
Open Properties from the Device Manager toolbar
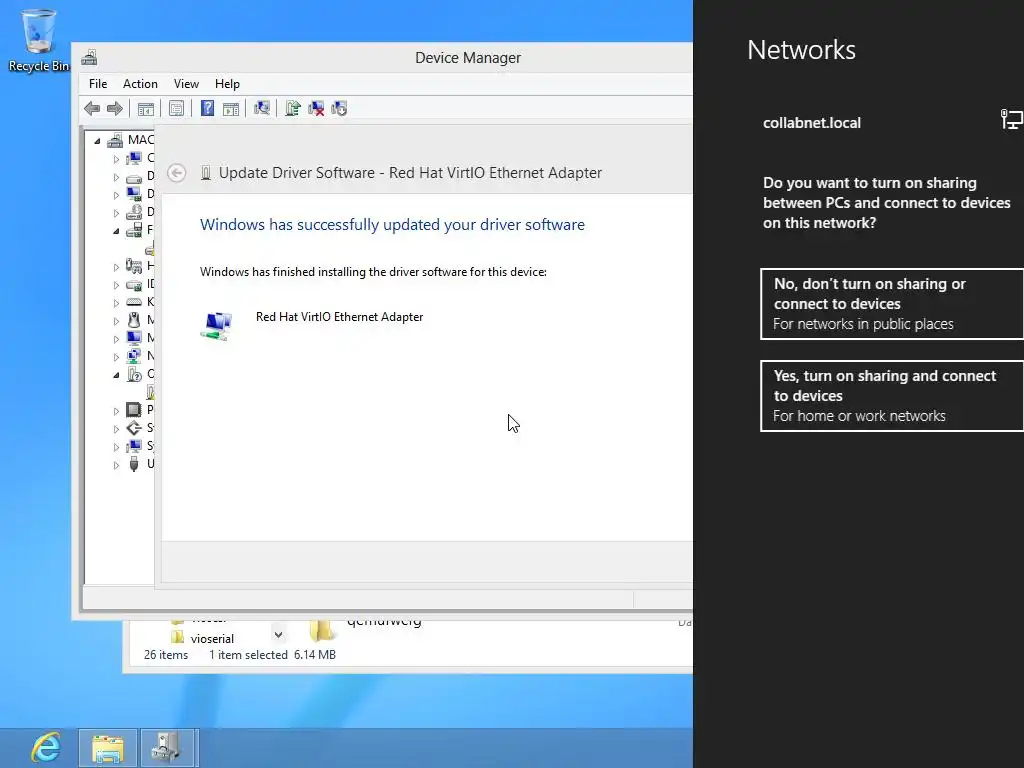(176, 108)
